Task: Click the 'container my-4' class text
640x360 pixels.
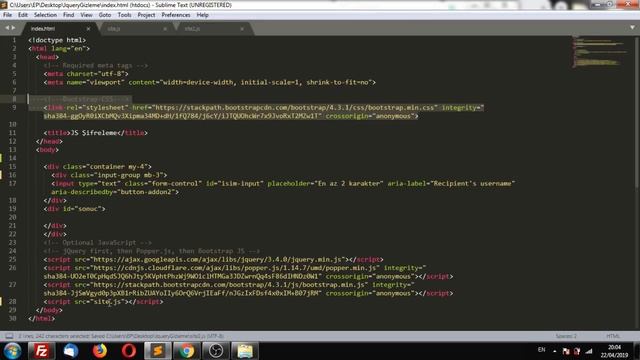Action: coord(117,167)
